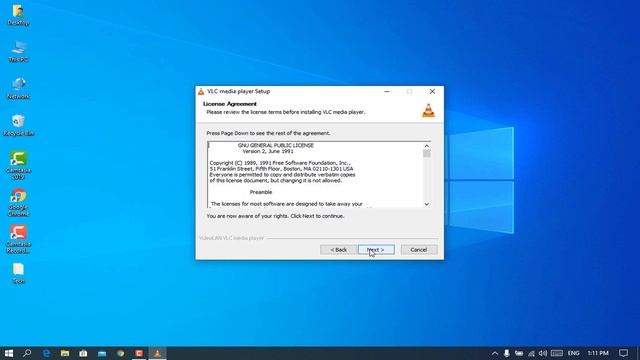Click the 'License Agreement' heading

tap(230, 104)
